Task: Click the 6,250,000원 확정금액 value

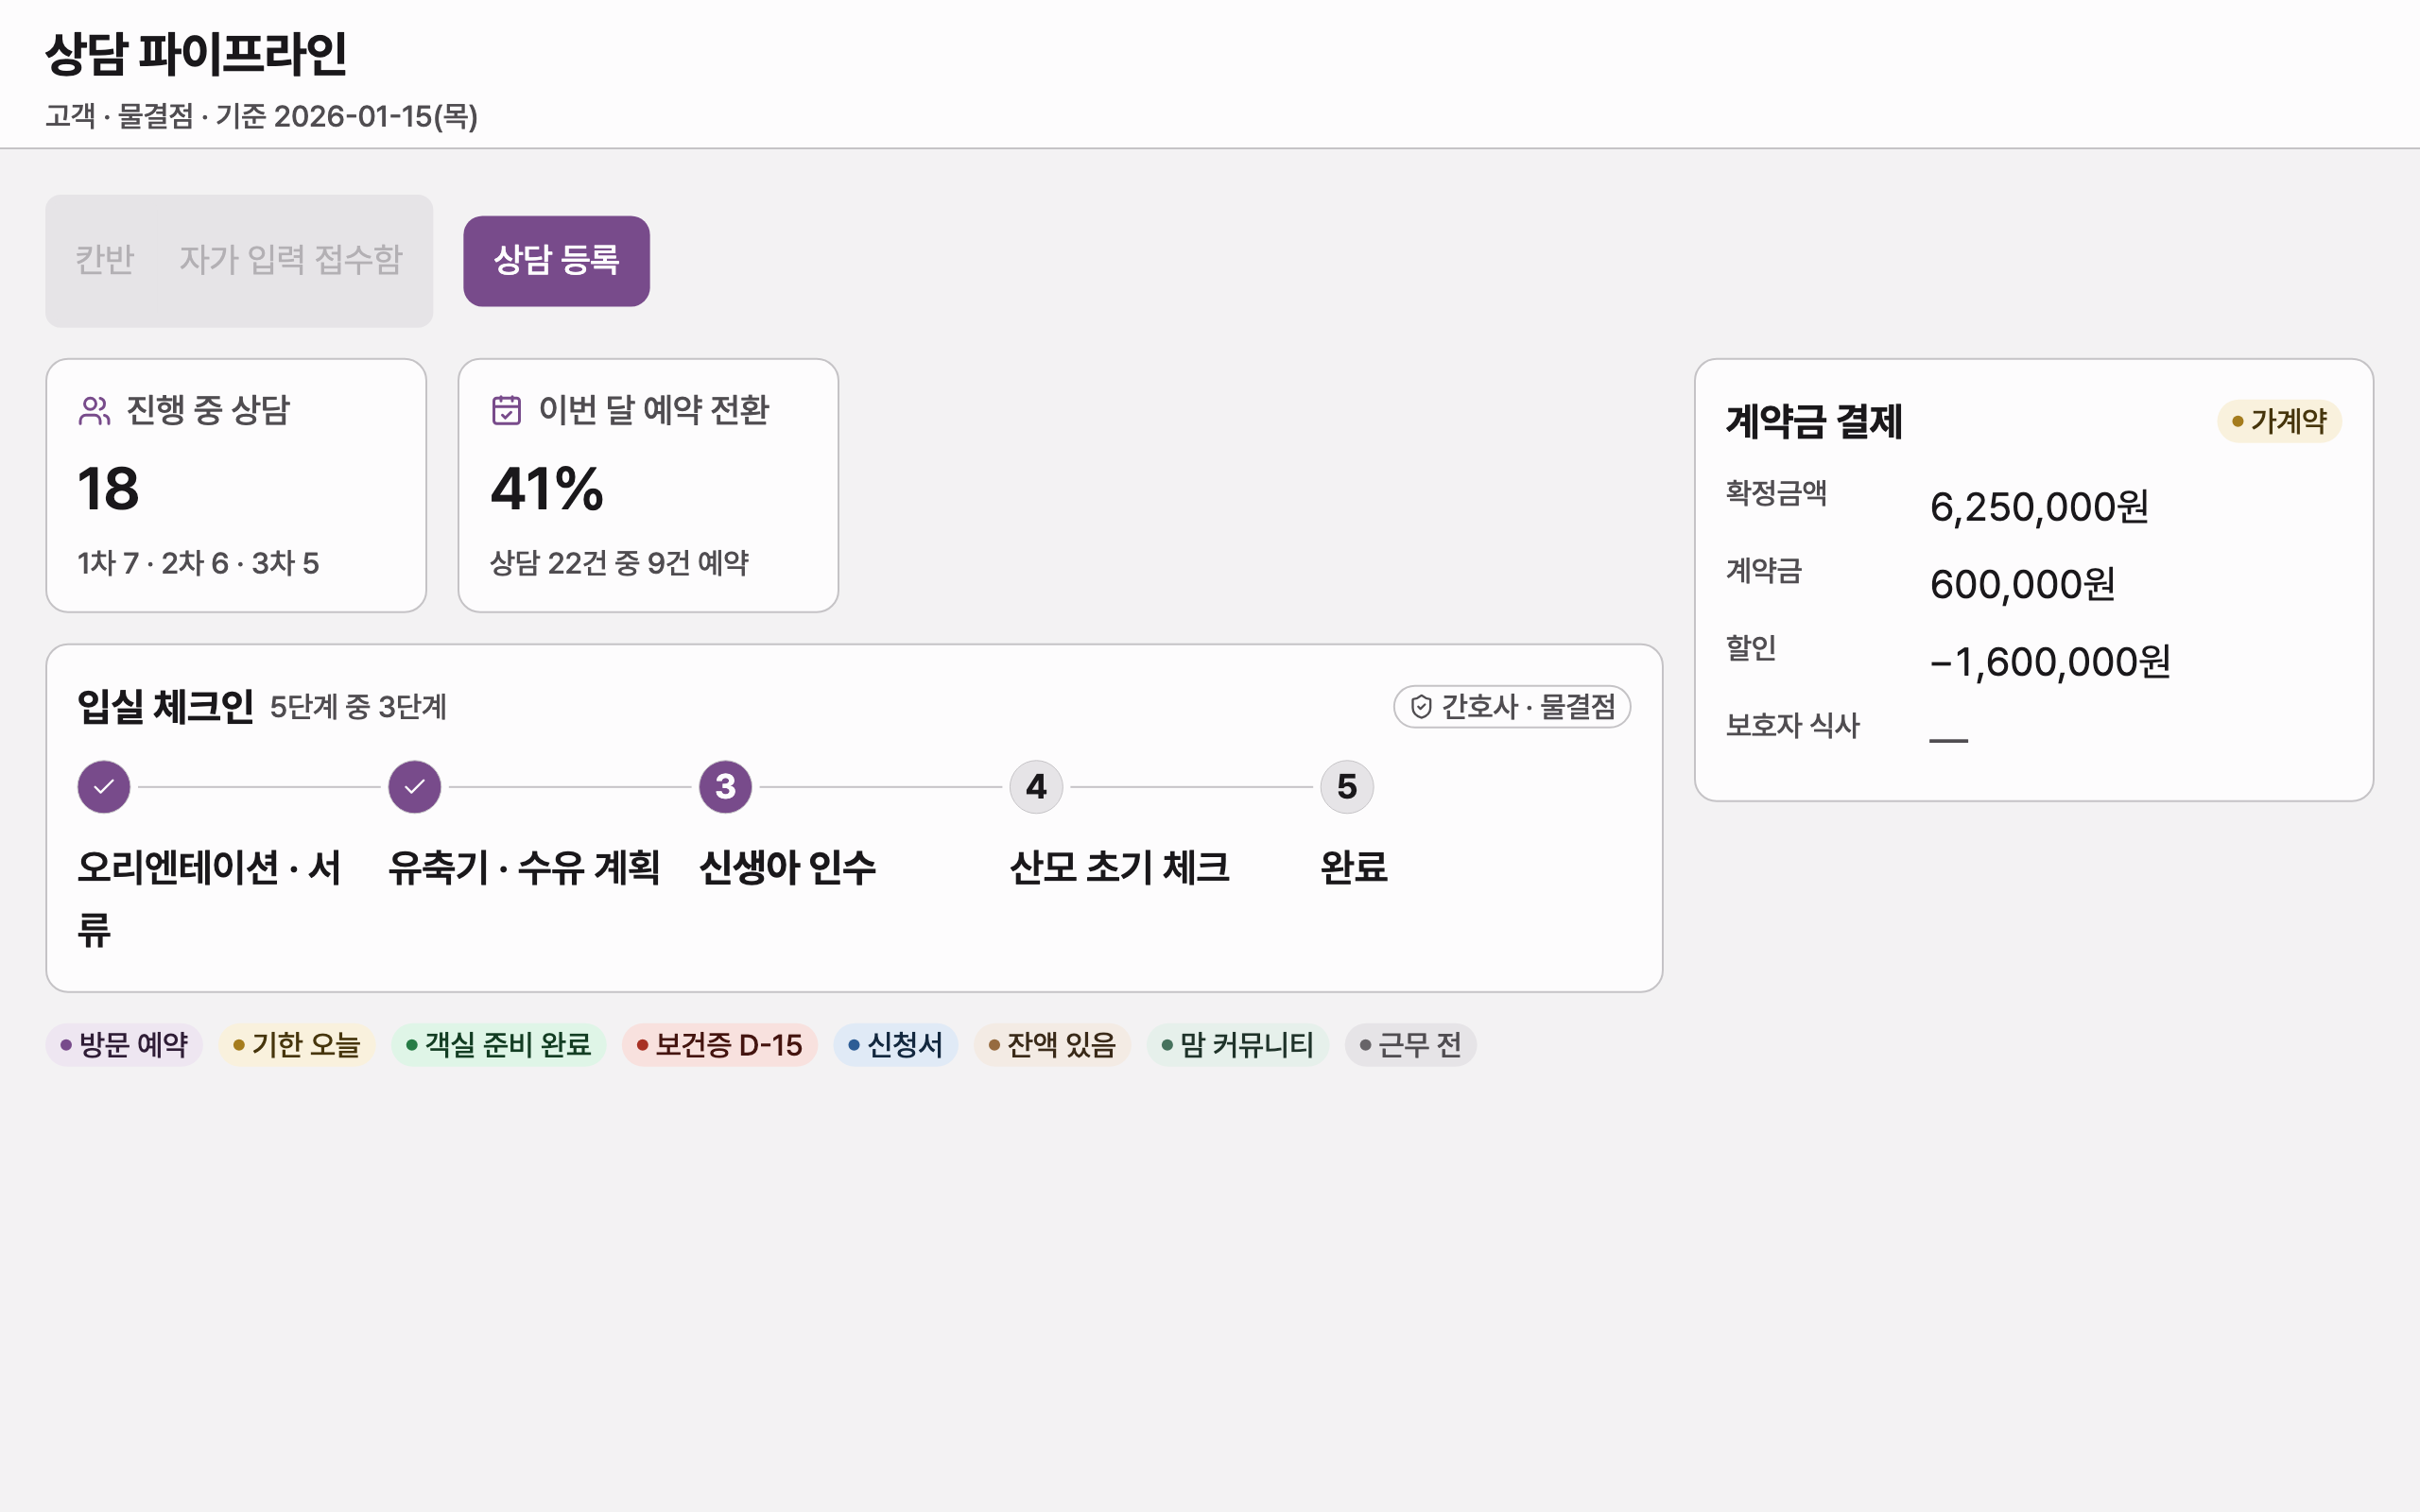Action: (2039, 507)
